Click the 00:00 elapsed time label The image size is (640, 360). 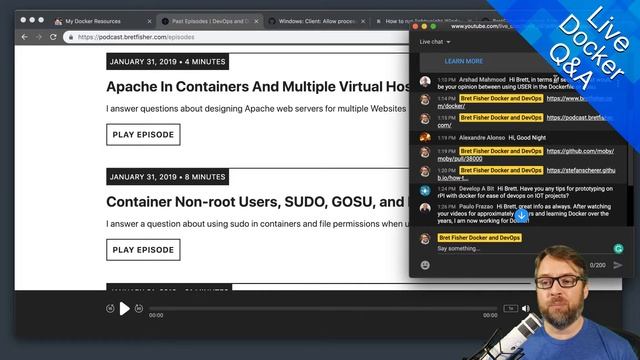click(x=156, y=316)
